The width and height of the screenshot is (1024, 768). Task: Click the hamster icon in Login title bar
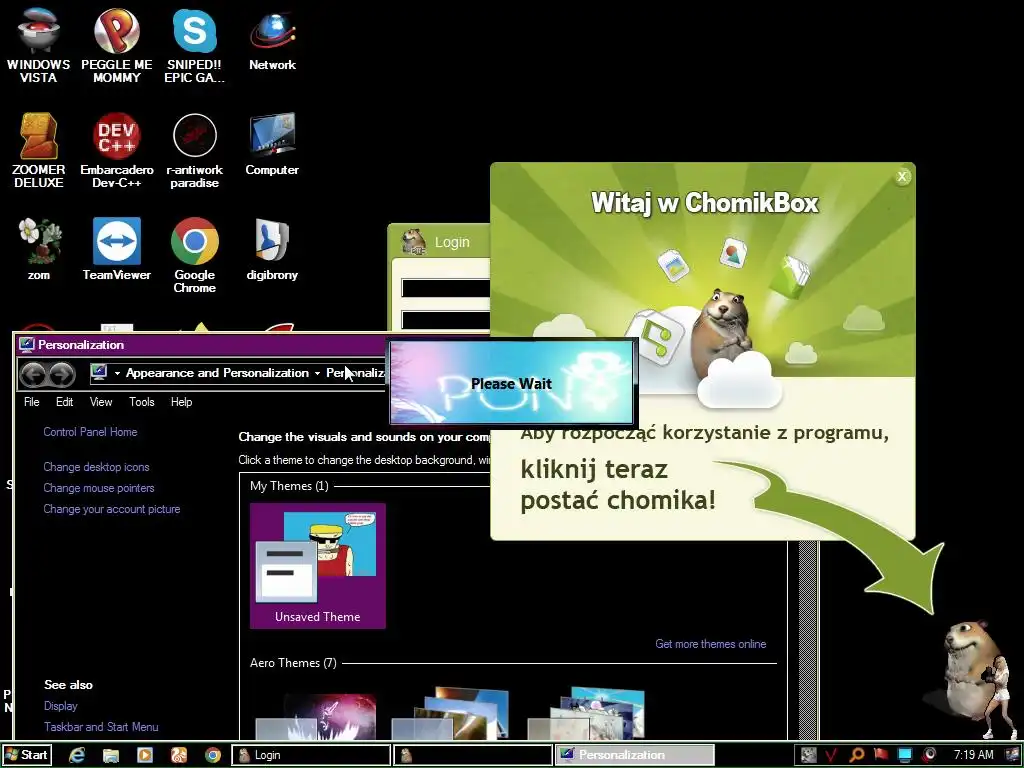[413, 242]
